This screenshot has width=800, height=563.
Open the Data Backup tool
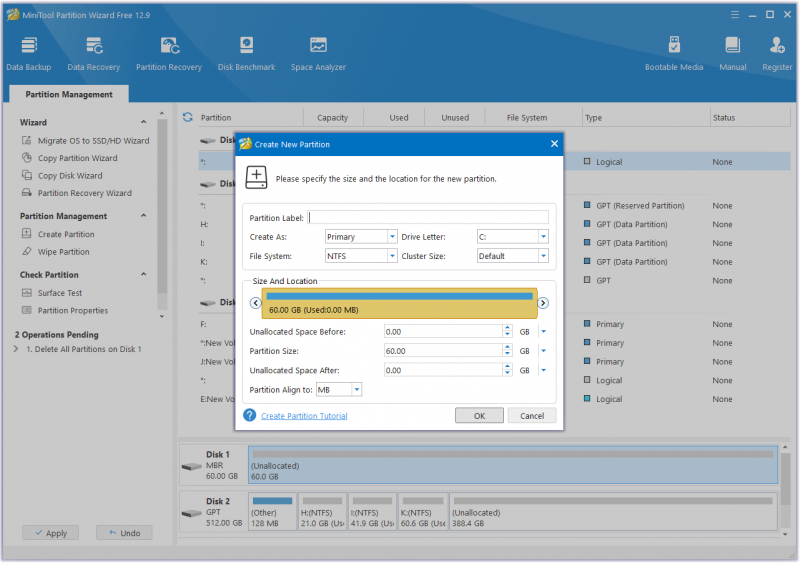coord(29,54)
